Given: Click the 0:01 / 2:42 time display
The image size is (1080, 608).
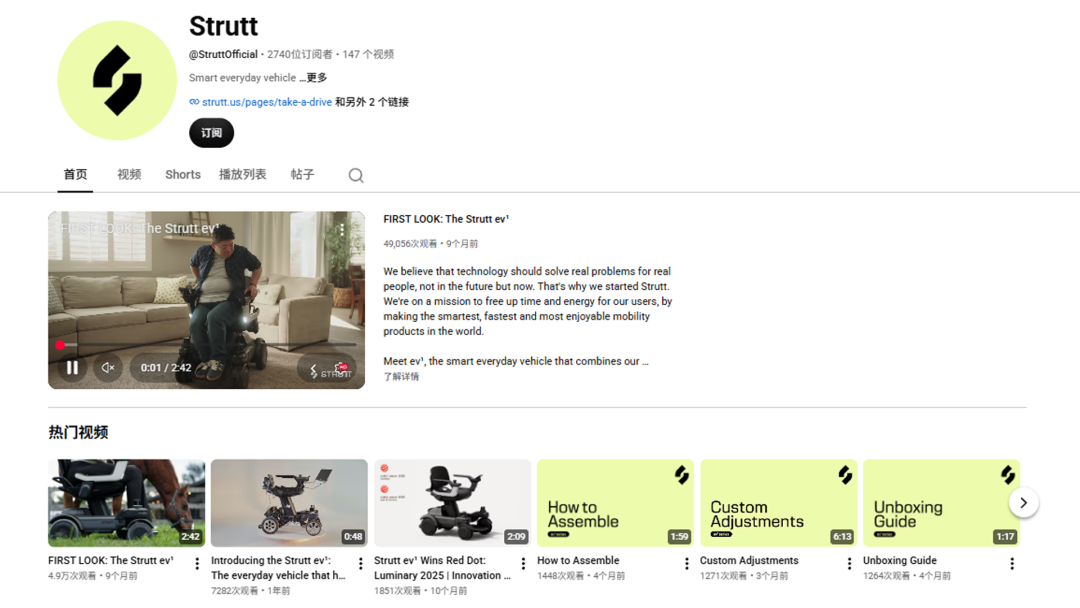Looking at the screenshot, I should [166, 368].
